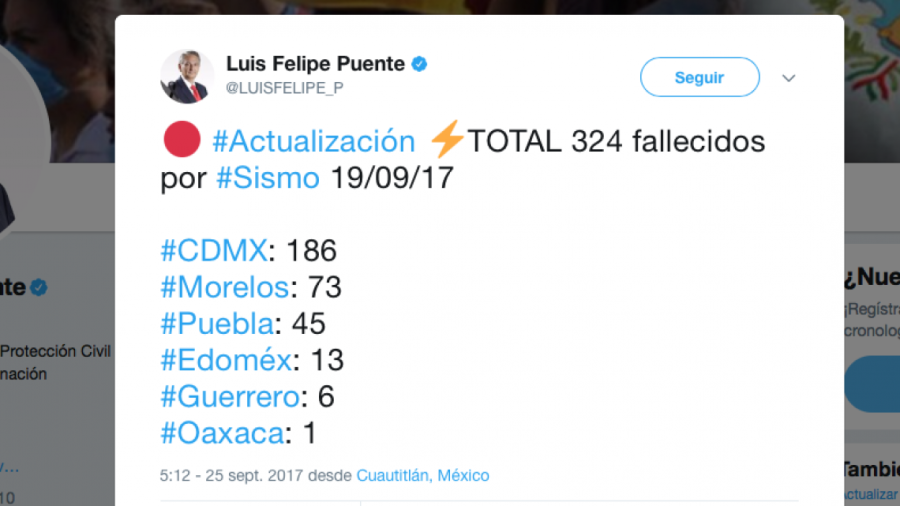Screen dimensions: 900x506
Task: Open the Cuautitlán, México location link
Action: pyautogui.click(x=423, y=476)
